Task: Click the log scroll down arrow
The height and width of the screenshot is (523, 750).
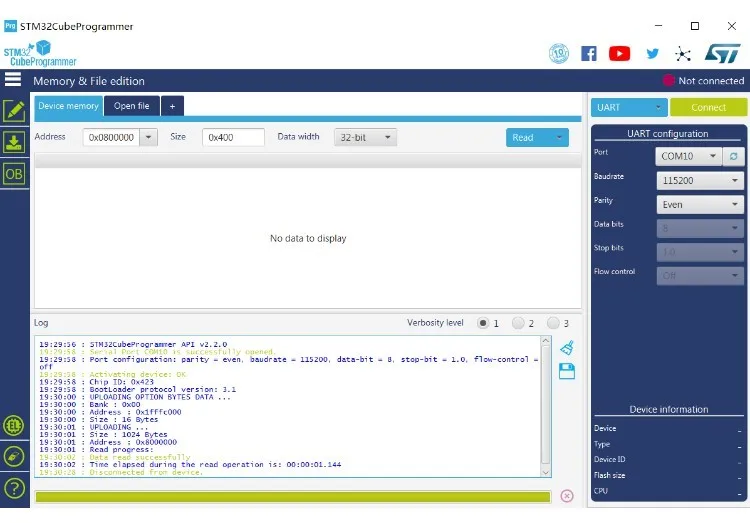Action: (545, 472)
